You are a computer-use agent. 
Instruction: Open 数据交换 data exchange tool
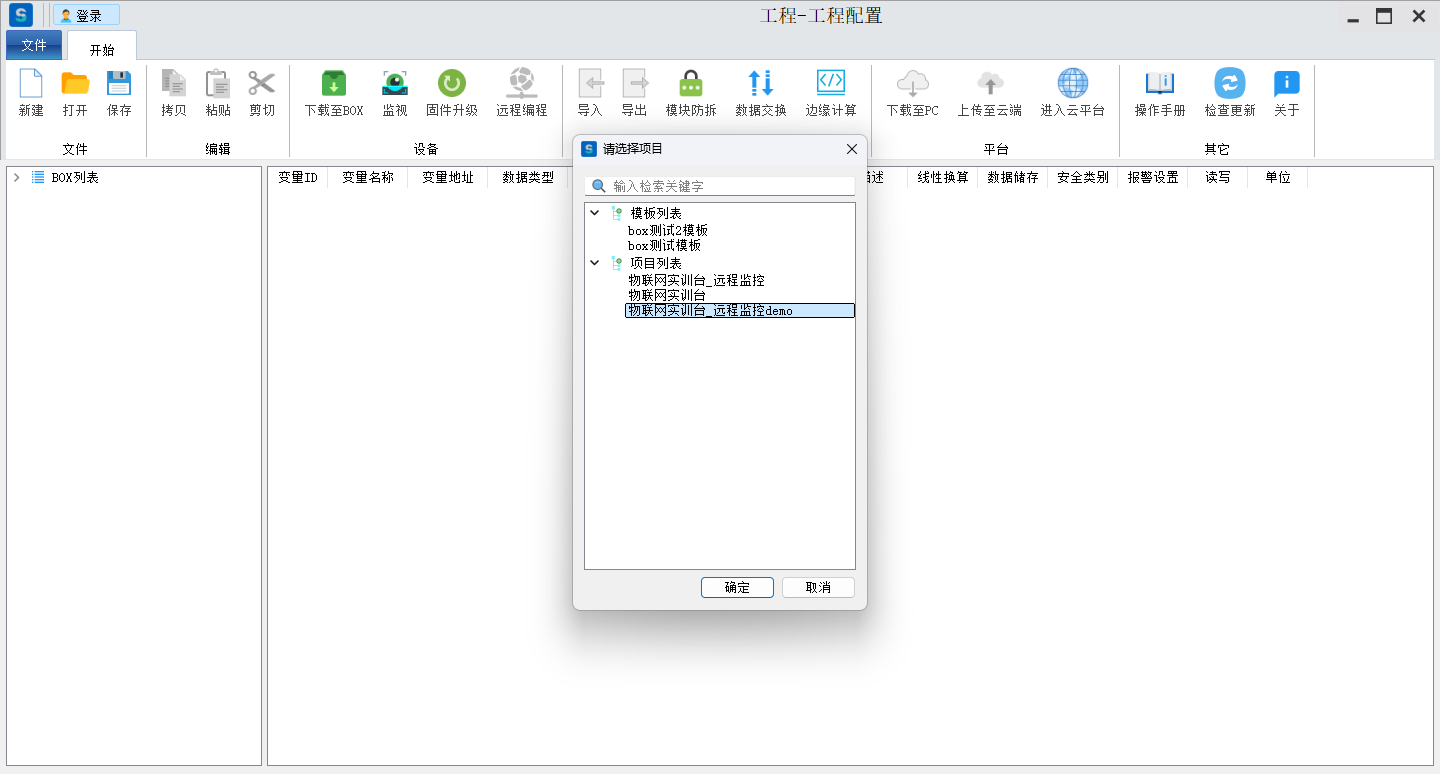760,84
